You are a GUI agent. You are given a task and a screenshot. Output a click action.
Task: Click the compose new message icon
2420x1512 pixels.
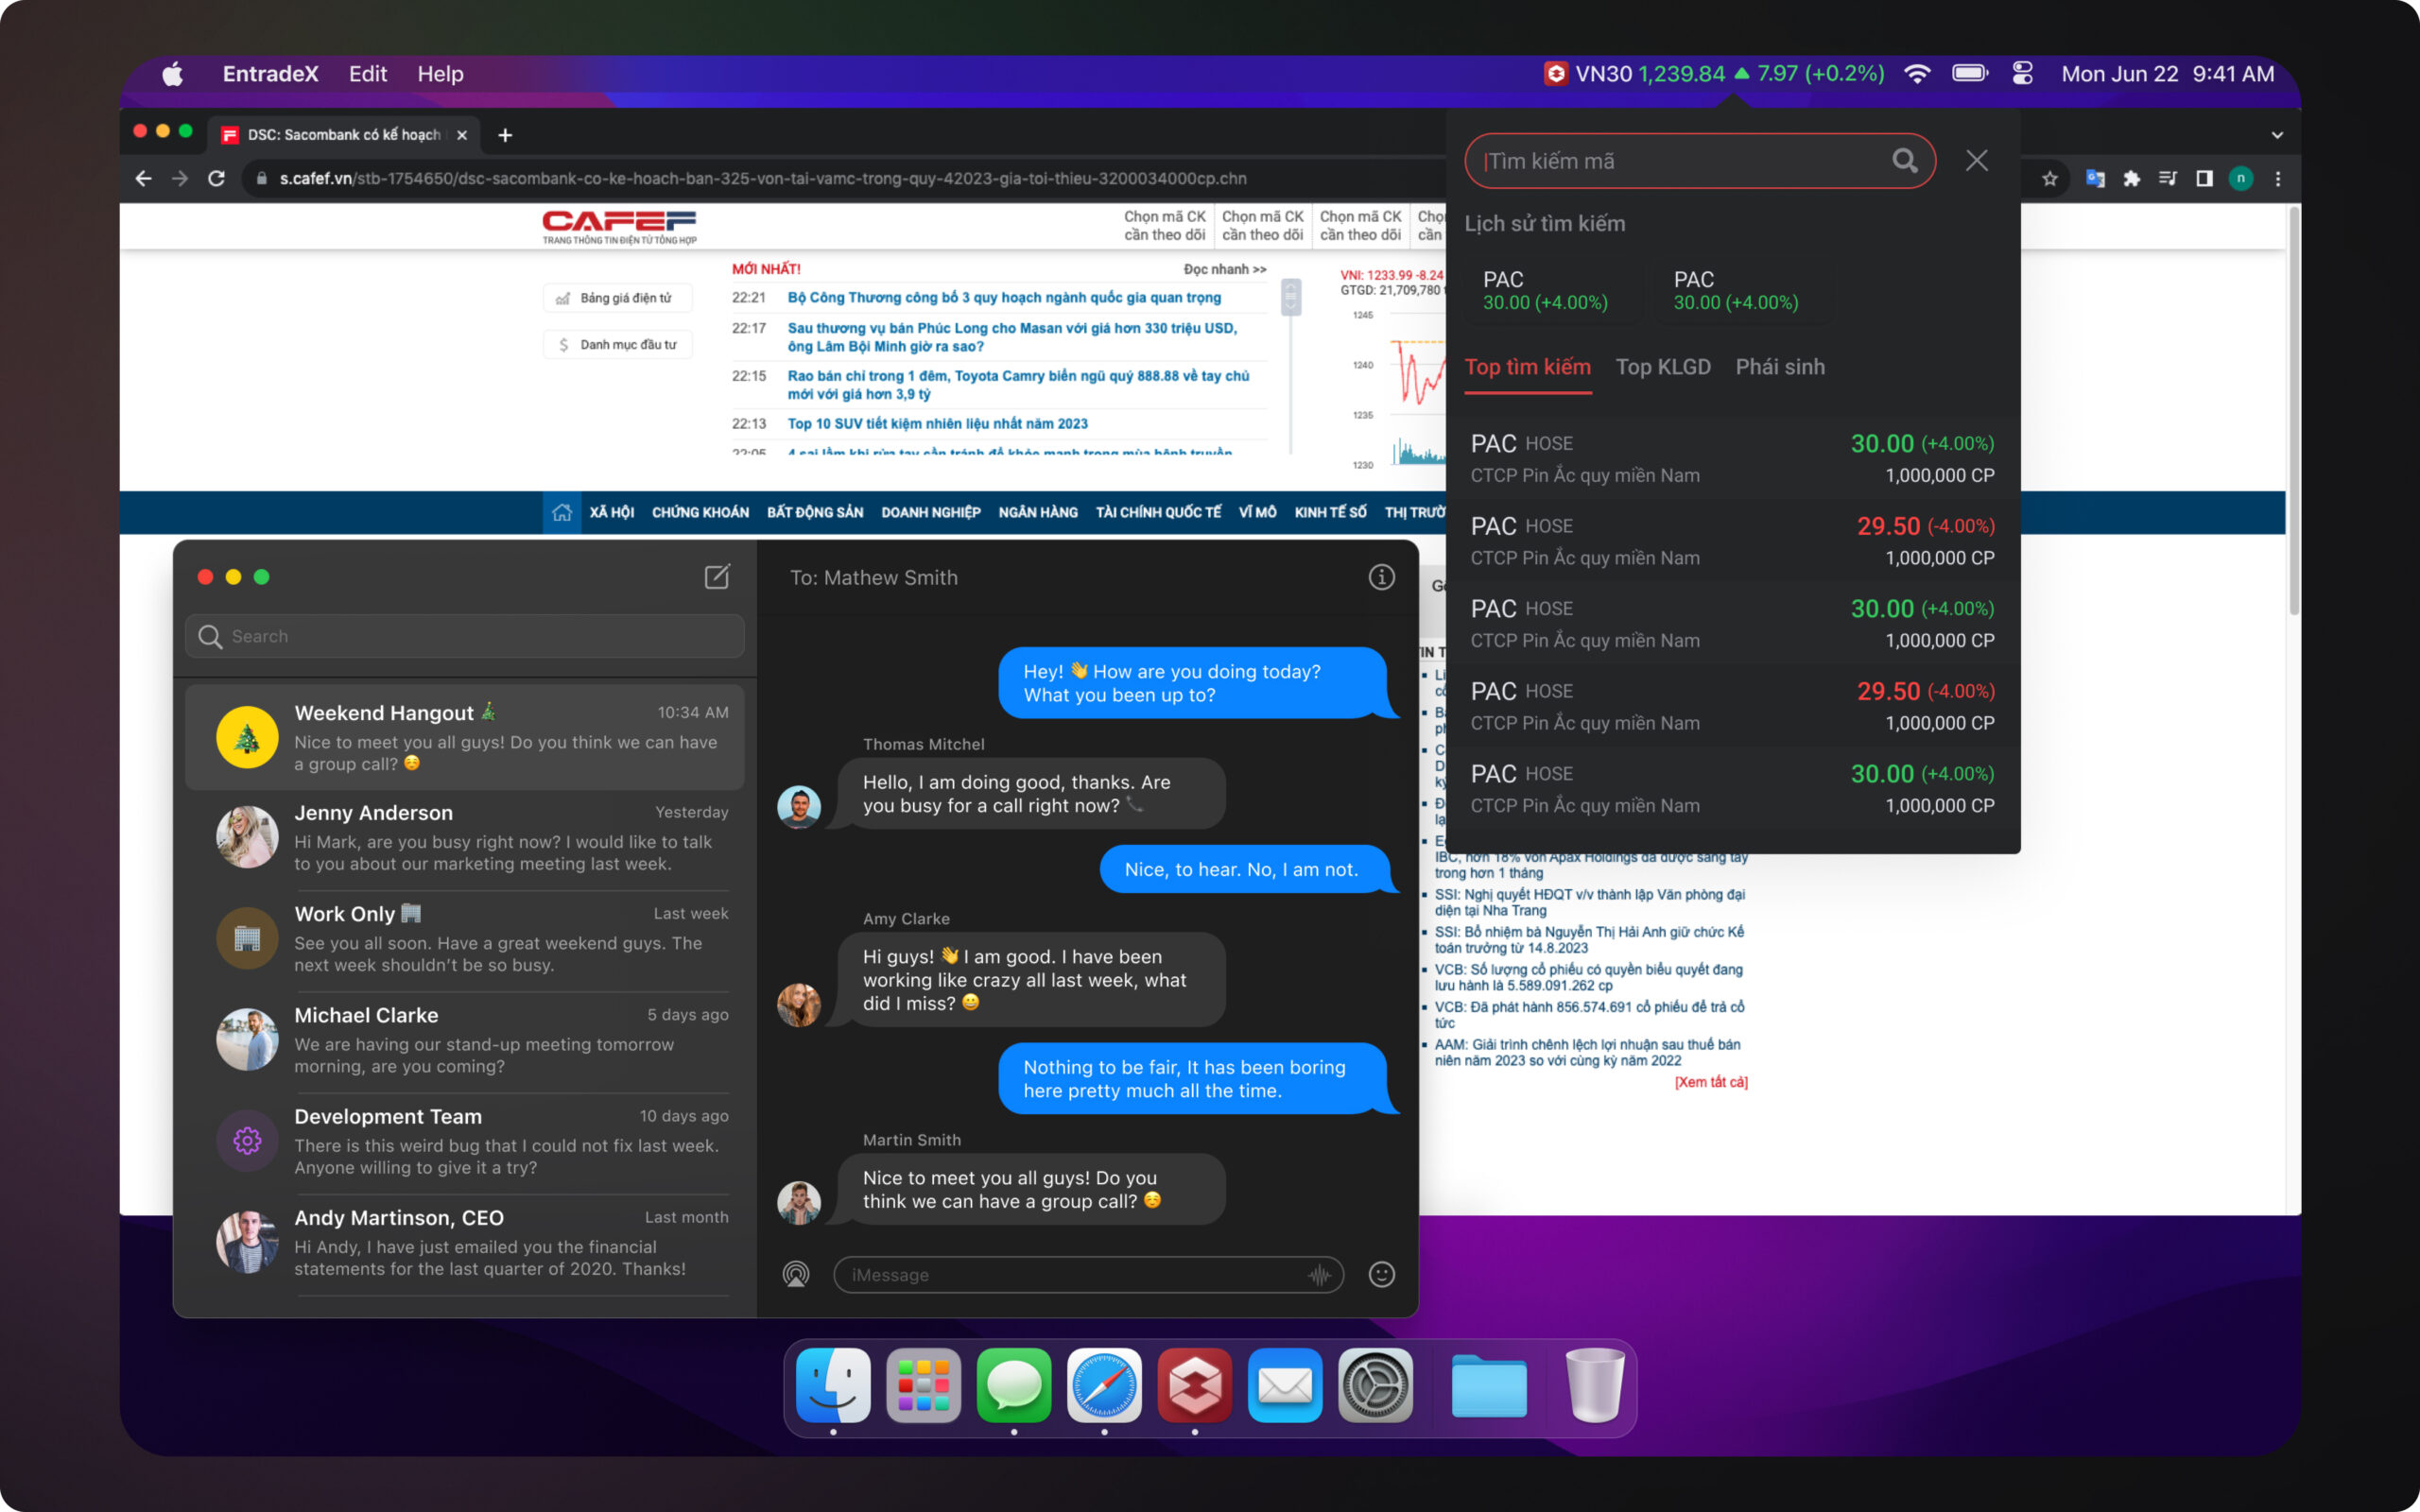717,577
